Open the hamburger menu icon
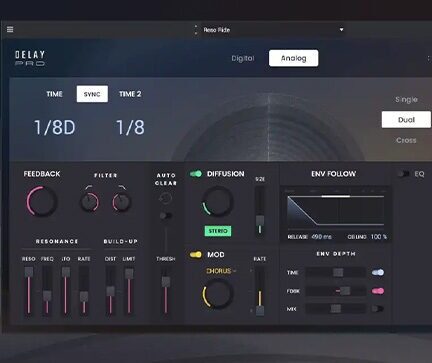The height and width of the screenshot is (363, 432). click(10, 29)
